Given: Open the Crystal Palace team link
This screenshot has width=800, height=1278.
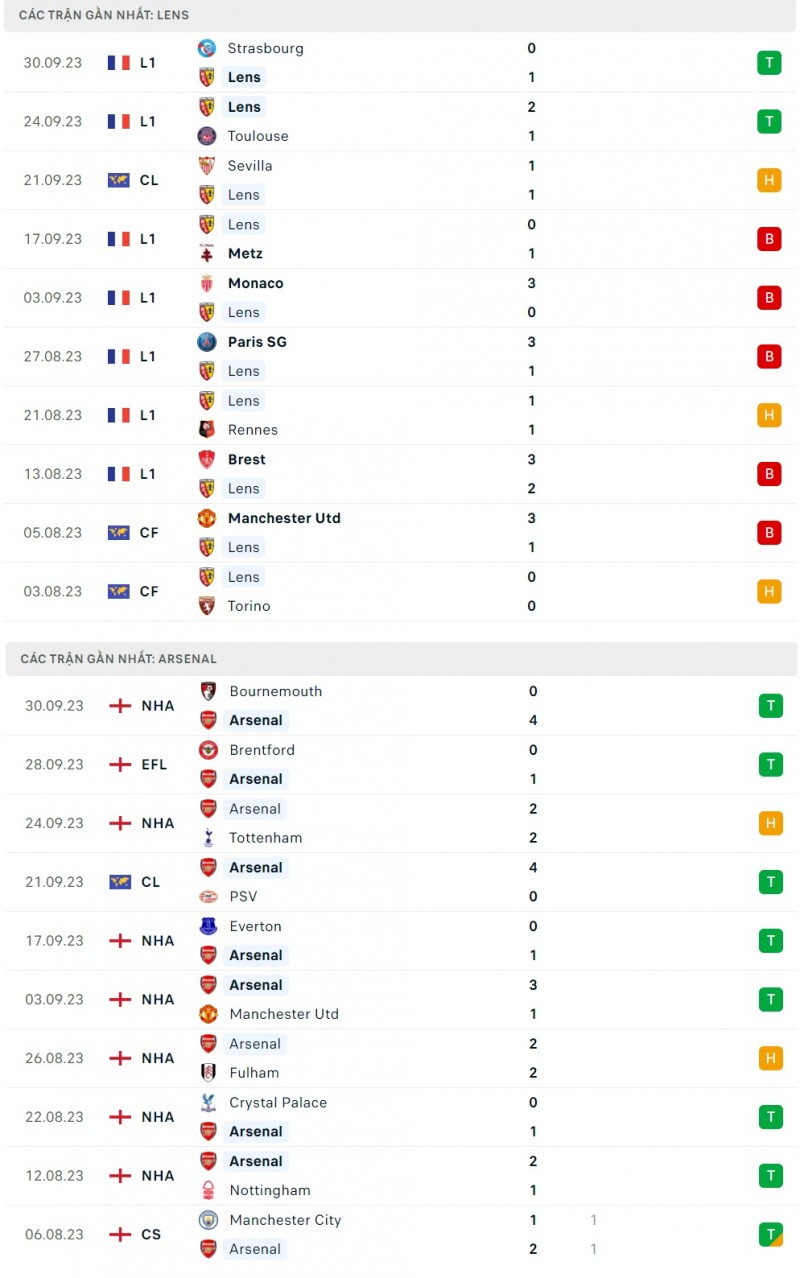Looking at the screenshot, I should coord(278,1103).
